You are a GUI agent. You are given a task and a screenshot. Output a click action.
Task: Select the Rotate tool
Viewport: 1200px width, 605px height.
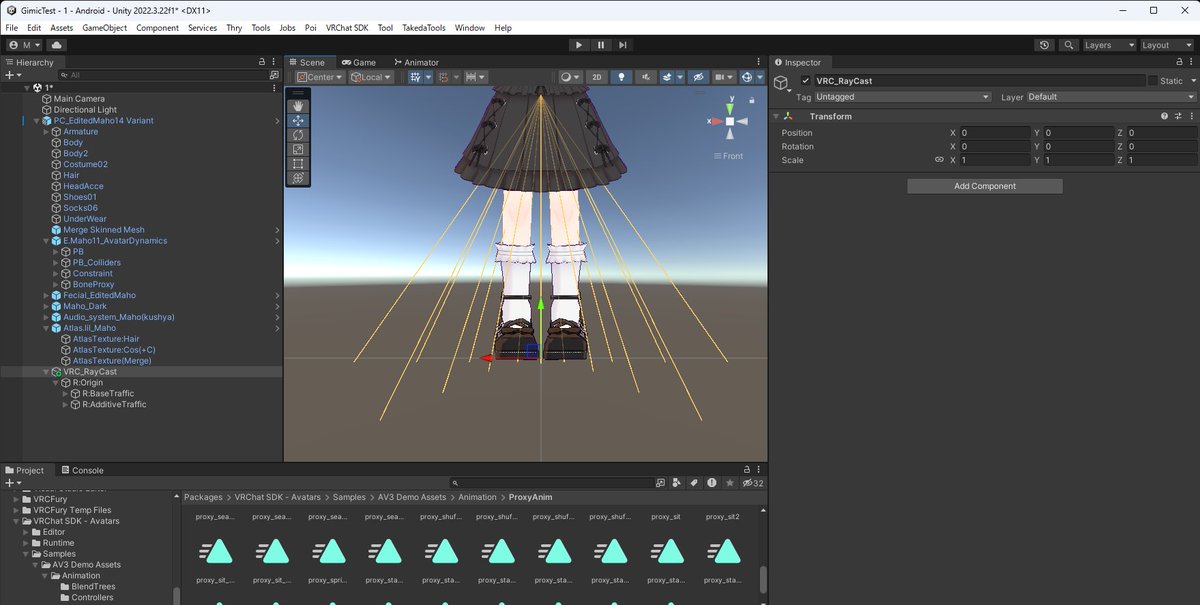tap(298, 135)
